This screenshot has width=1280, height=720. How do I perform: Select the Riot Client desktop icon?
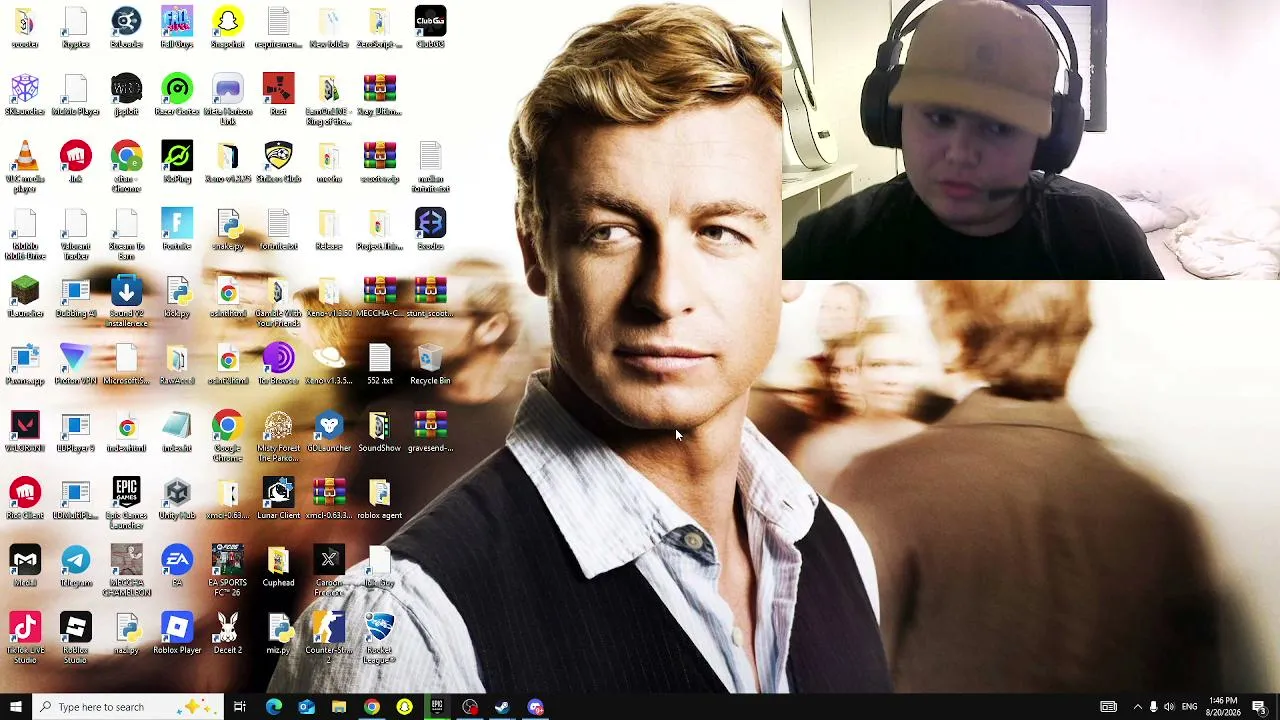(25, 499)
